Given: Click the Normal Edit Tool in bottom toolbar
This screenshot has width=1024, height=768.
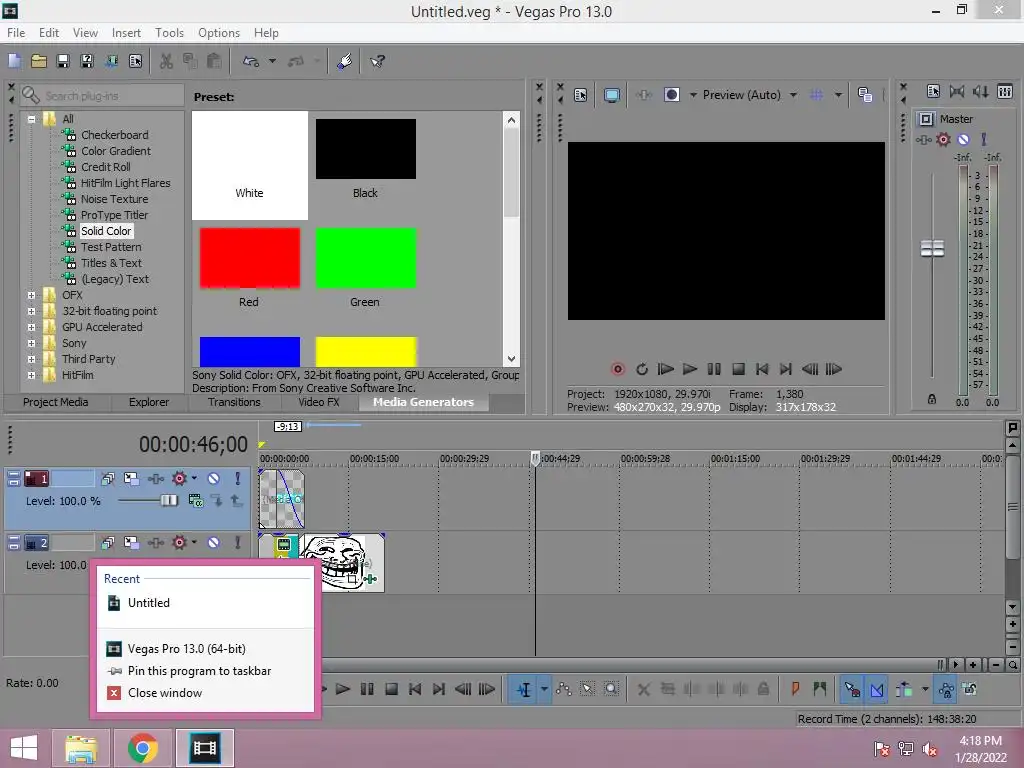Looking at the screenshot, I should click(x=524, y=689).
